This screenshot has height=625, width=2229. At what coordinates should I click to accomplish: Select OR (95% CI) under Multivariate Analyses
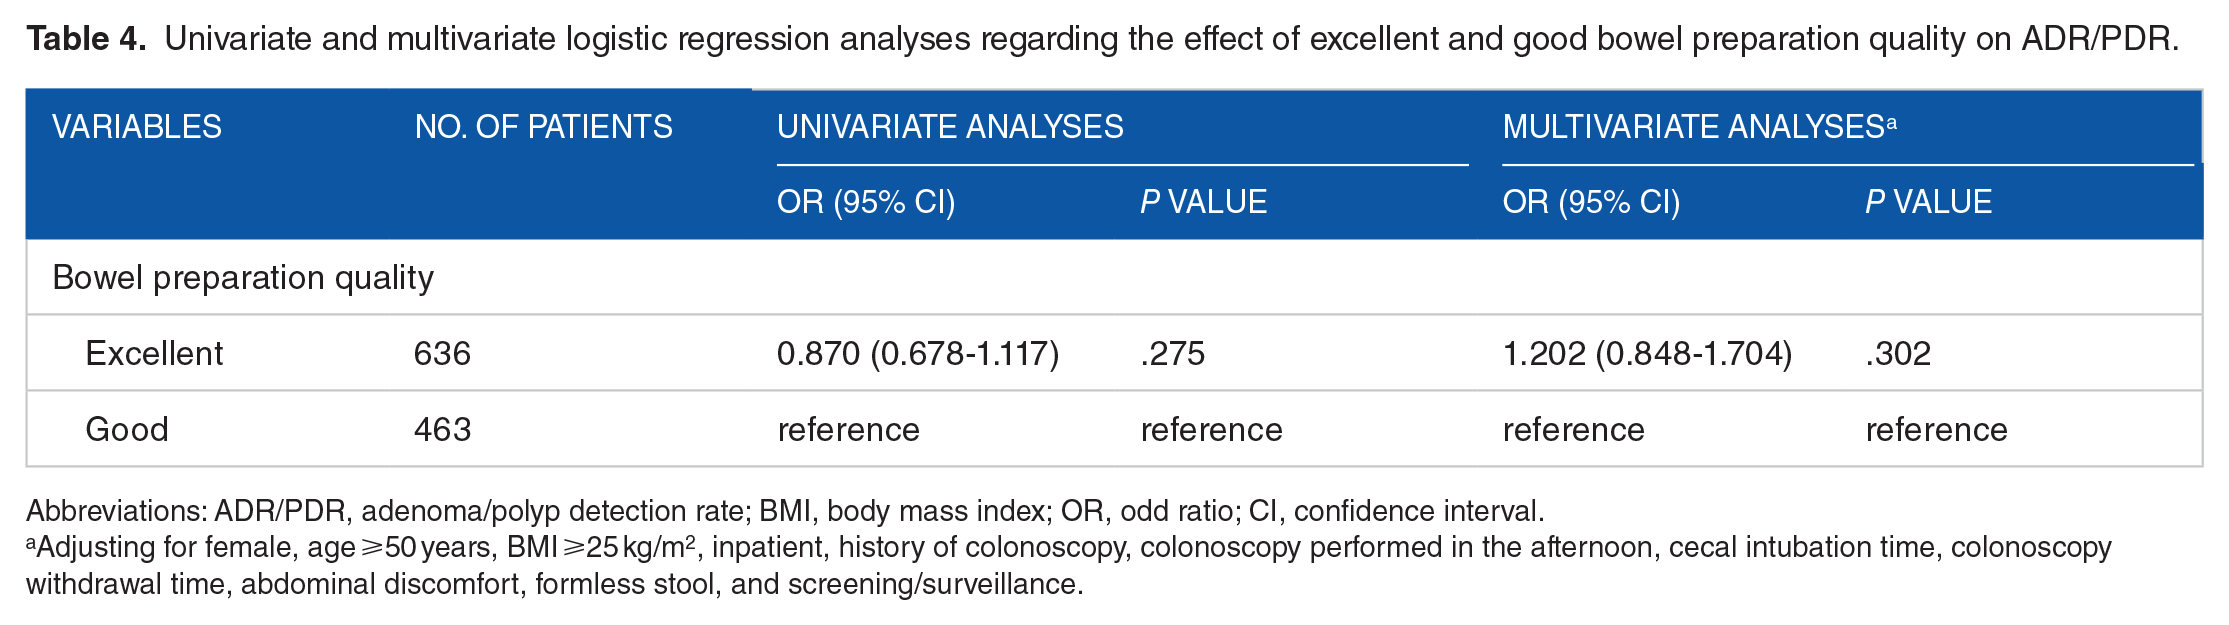point(1591,202)
